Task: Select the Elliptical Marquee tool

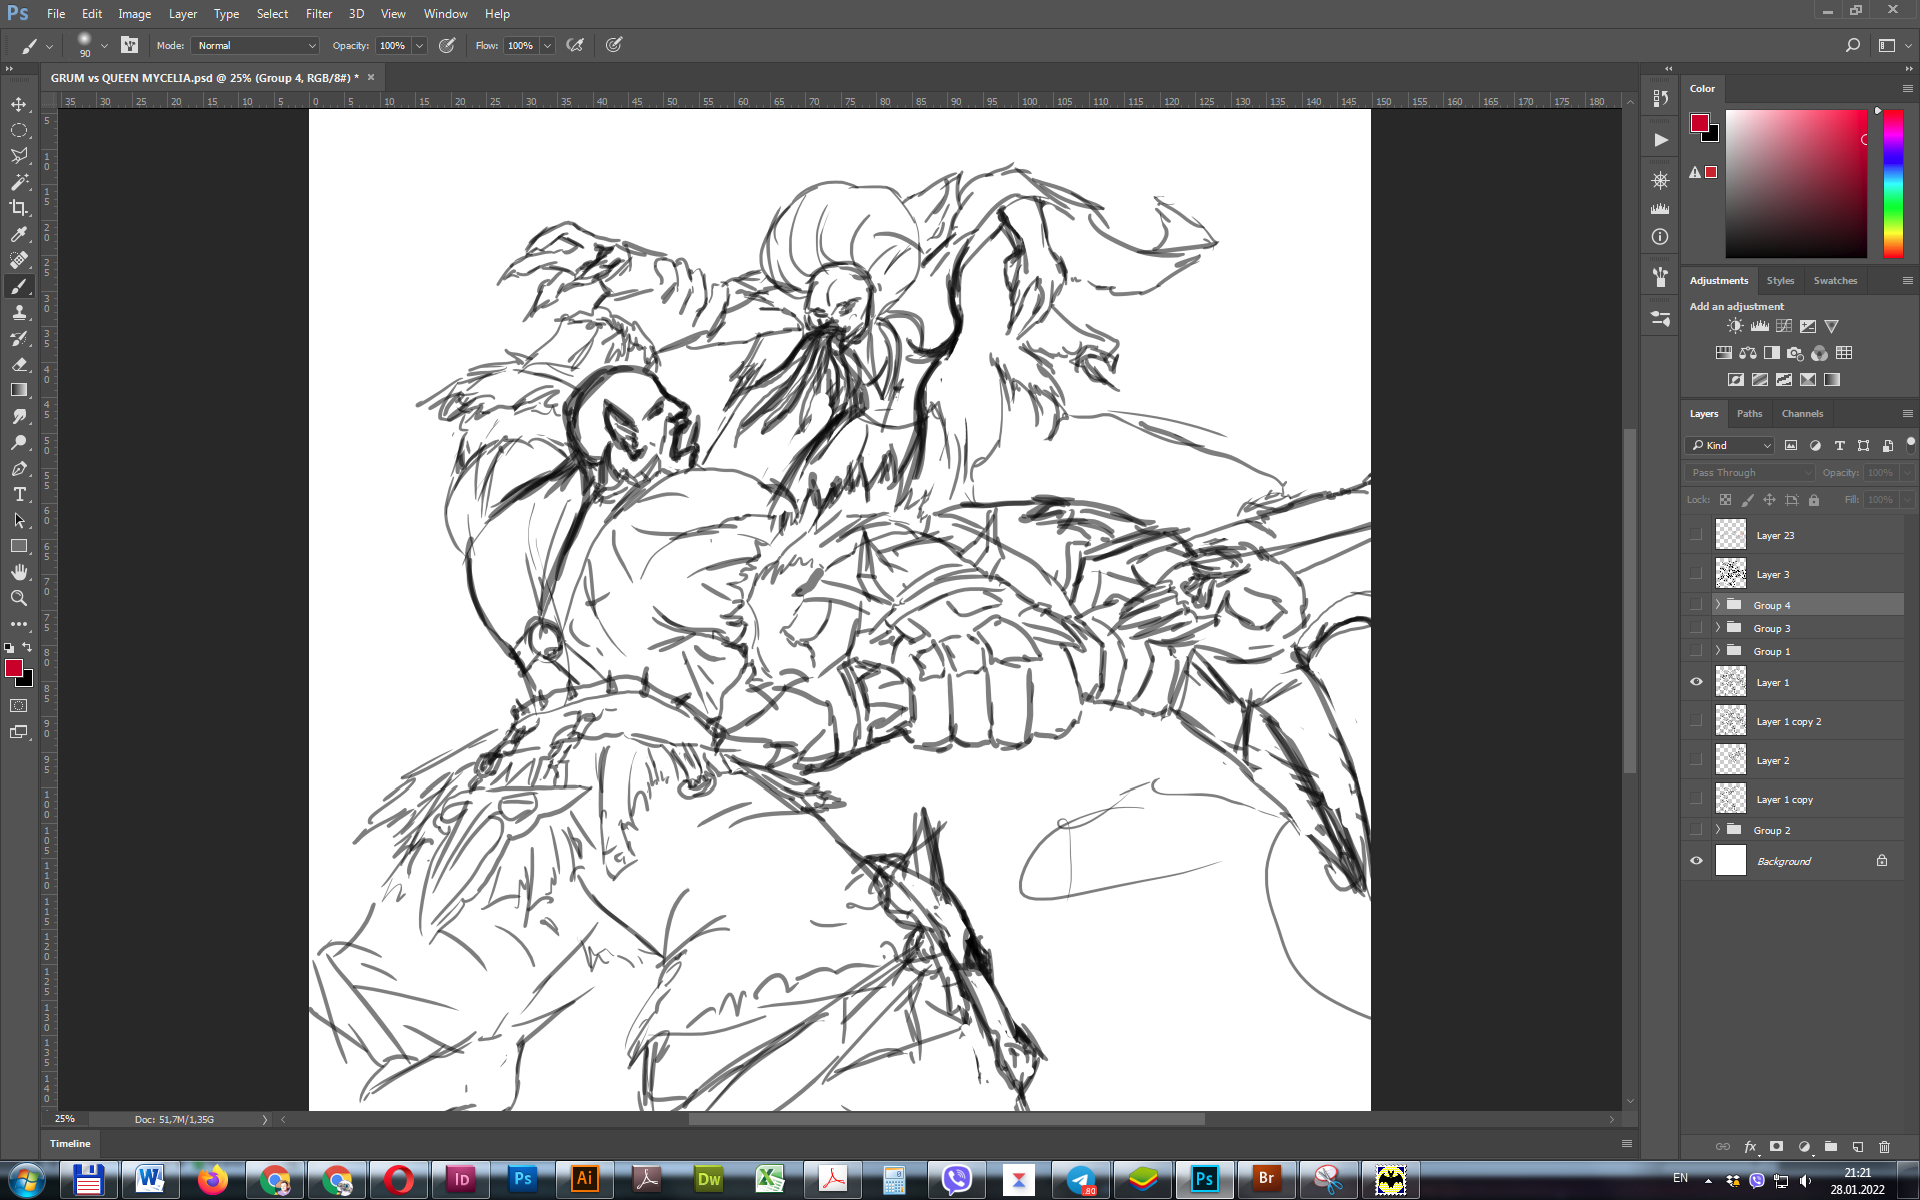Action: pyautogui.click(x=19, y=130)
